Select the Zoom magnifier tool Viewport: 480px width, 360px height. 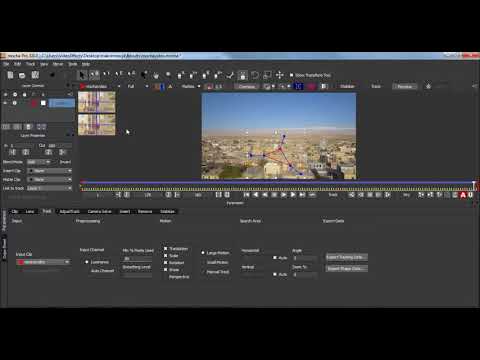(x=168, y=75)
